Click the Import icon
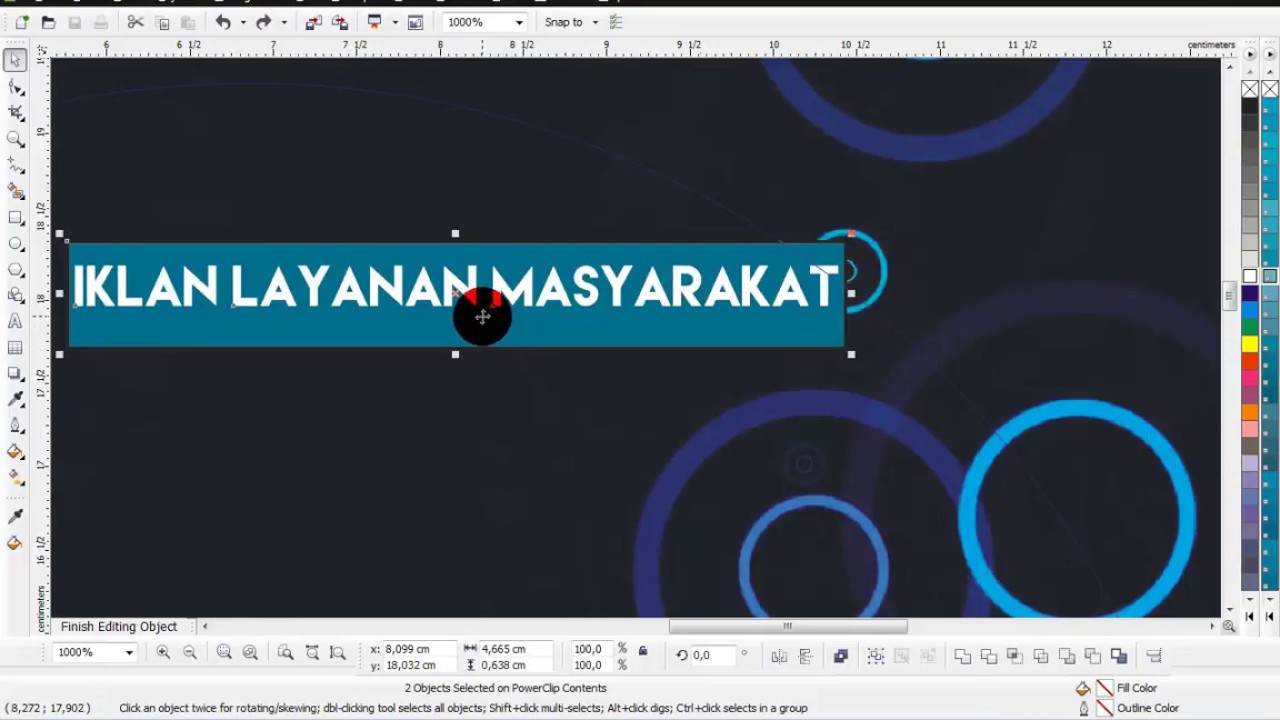The height and width of the screenshot is (720, 1280). [313, 22]
